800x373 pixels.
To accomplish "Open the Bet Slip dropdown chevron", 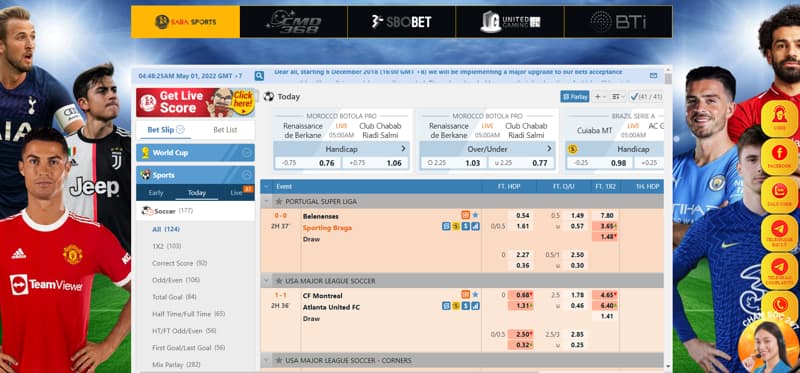I will [180, 130].
